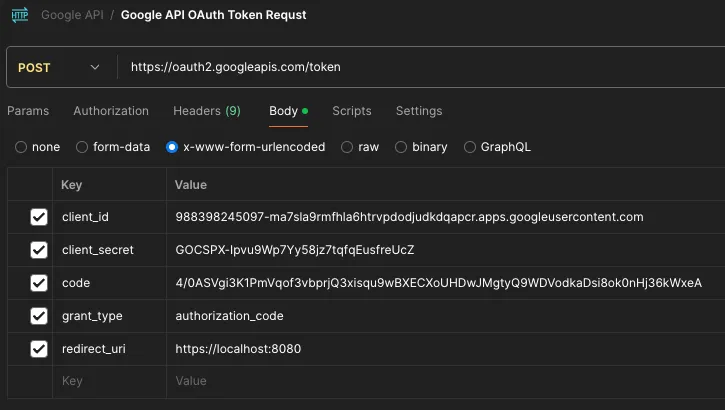Uncheck the client_id row checkbox
The width and height of the screenshot is (725, 410).
(39, 217)
